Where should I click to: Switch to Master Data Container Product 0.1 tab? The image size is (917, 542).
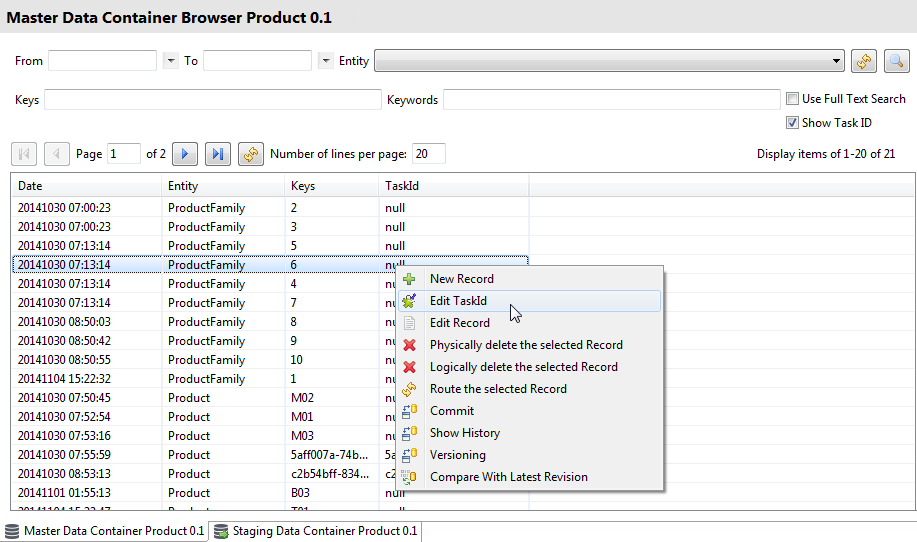coord(113,531)
